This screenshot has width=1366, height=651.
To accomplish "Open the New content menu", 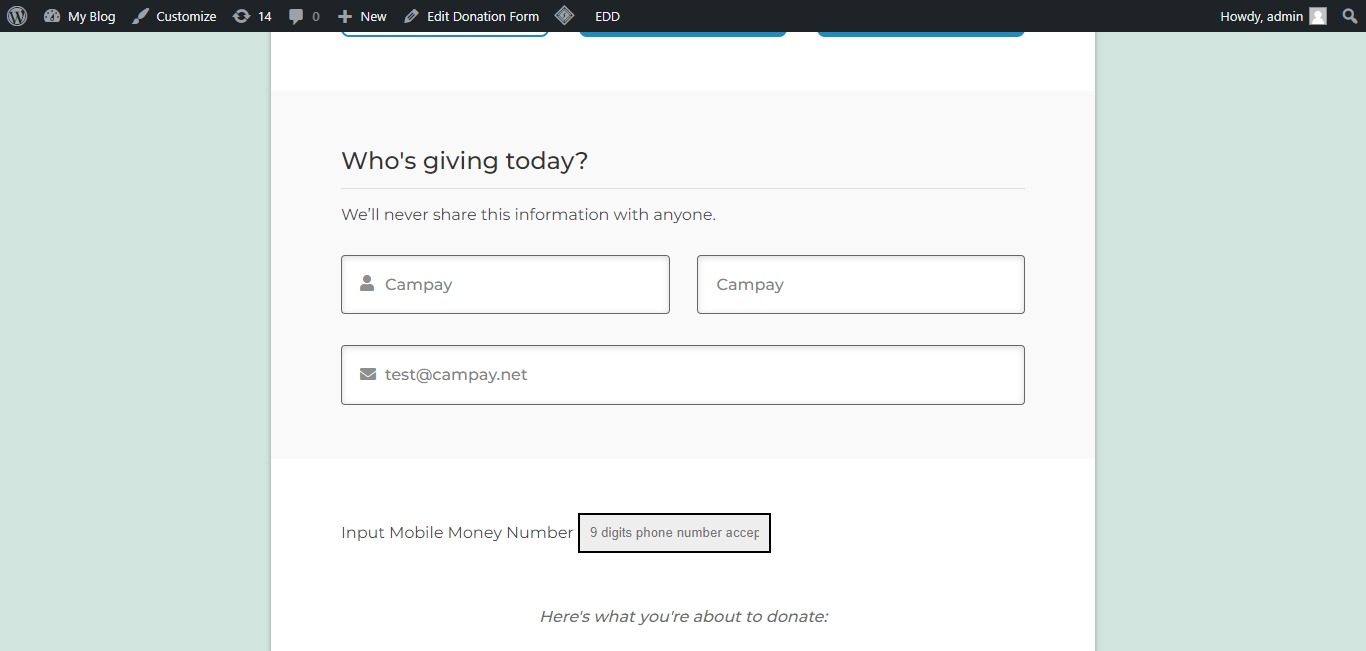I will (x=362, y=16).
